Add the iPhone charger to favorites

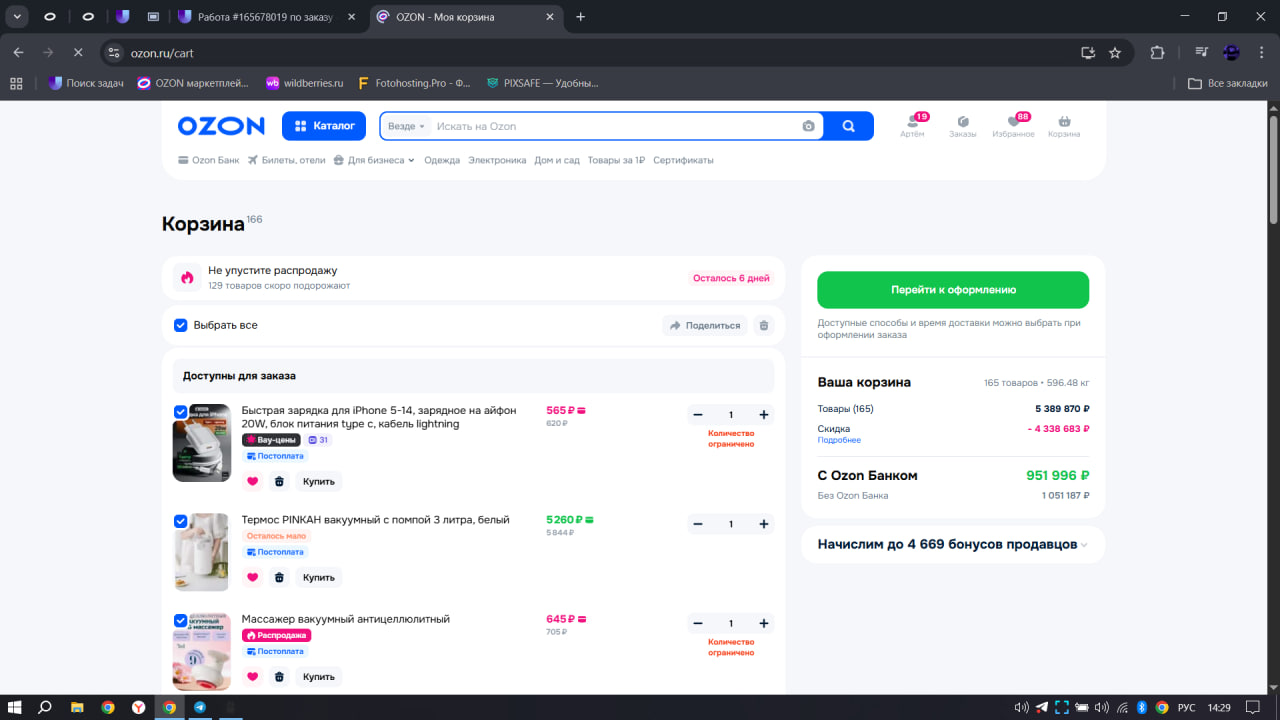click(252, 481)
